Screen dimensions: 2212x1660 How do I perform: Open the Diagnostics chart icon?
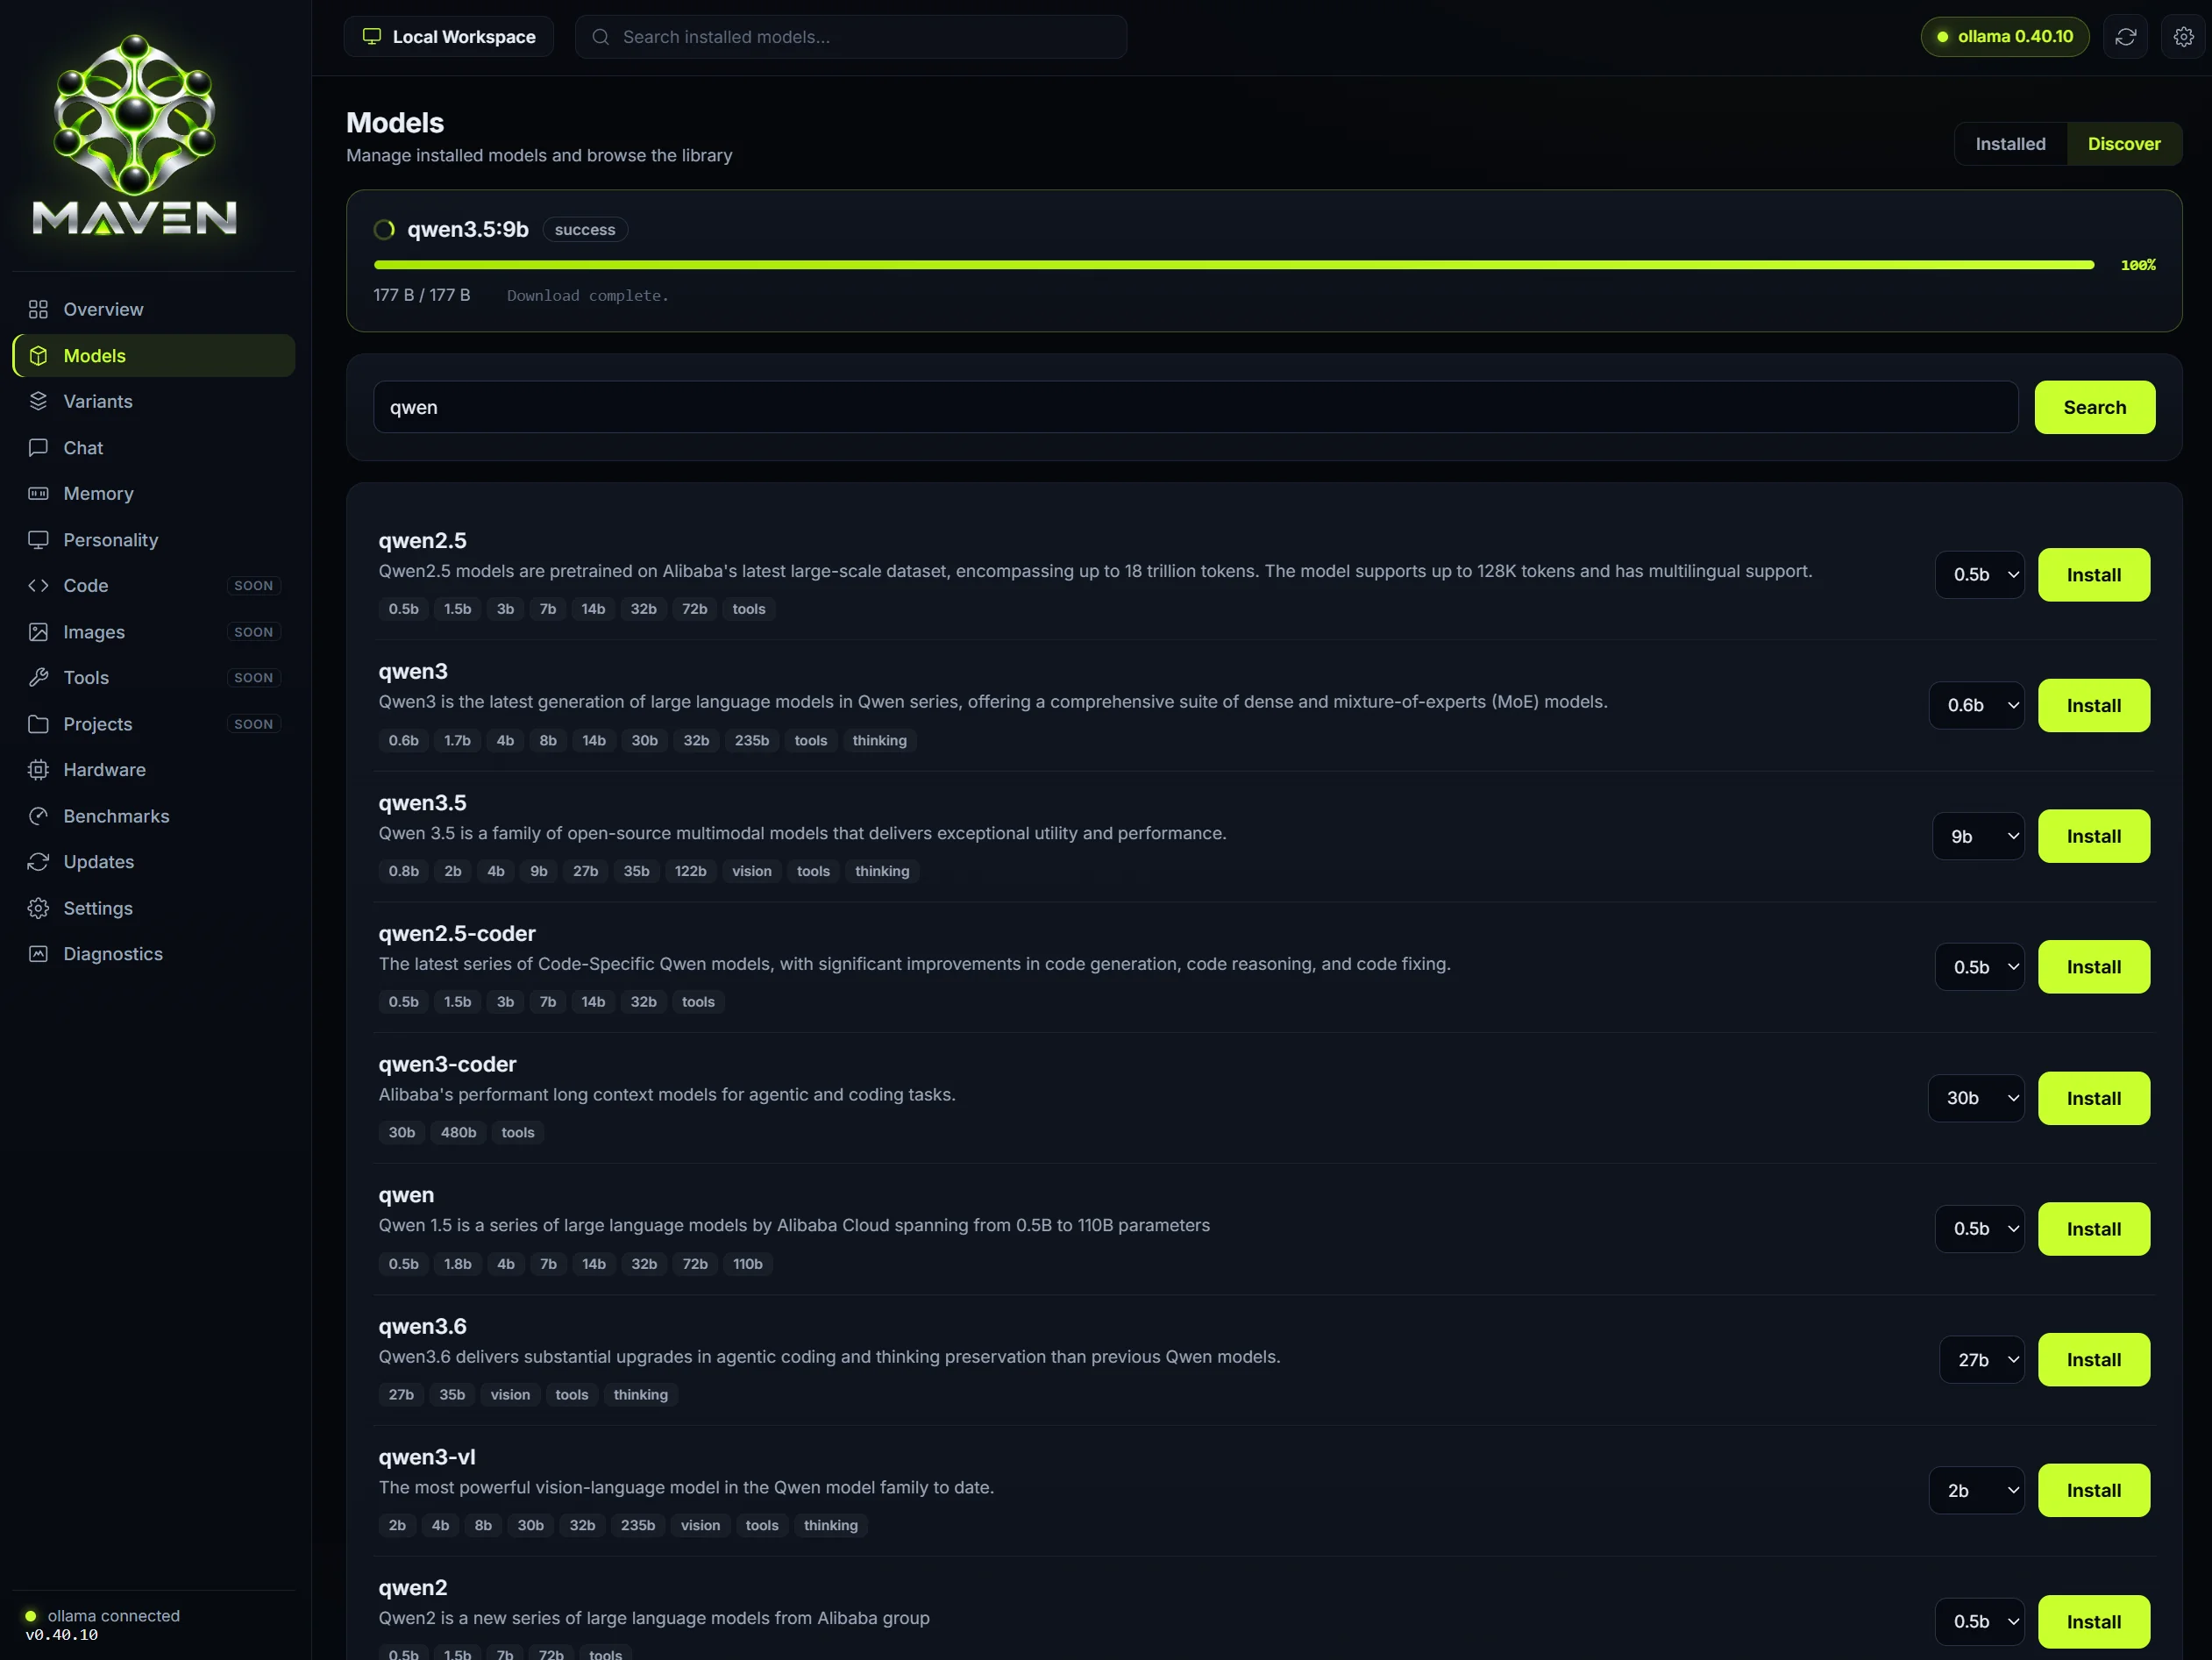tap(38, 954)
